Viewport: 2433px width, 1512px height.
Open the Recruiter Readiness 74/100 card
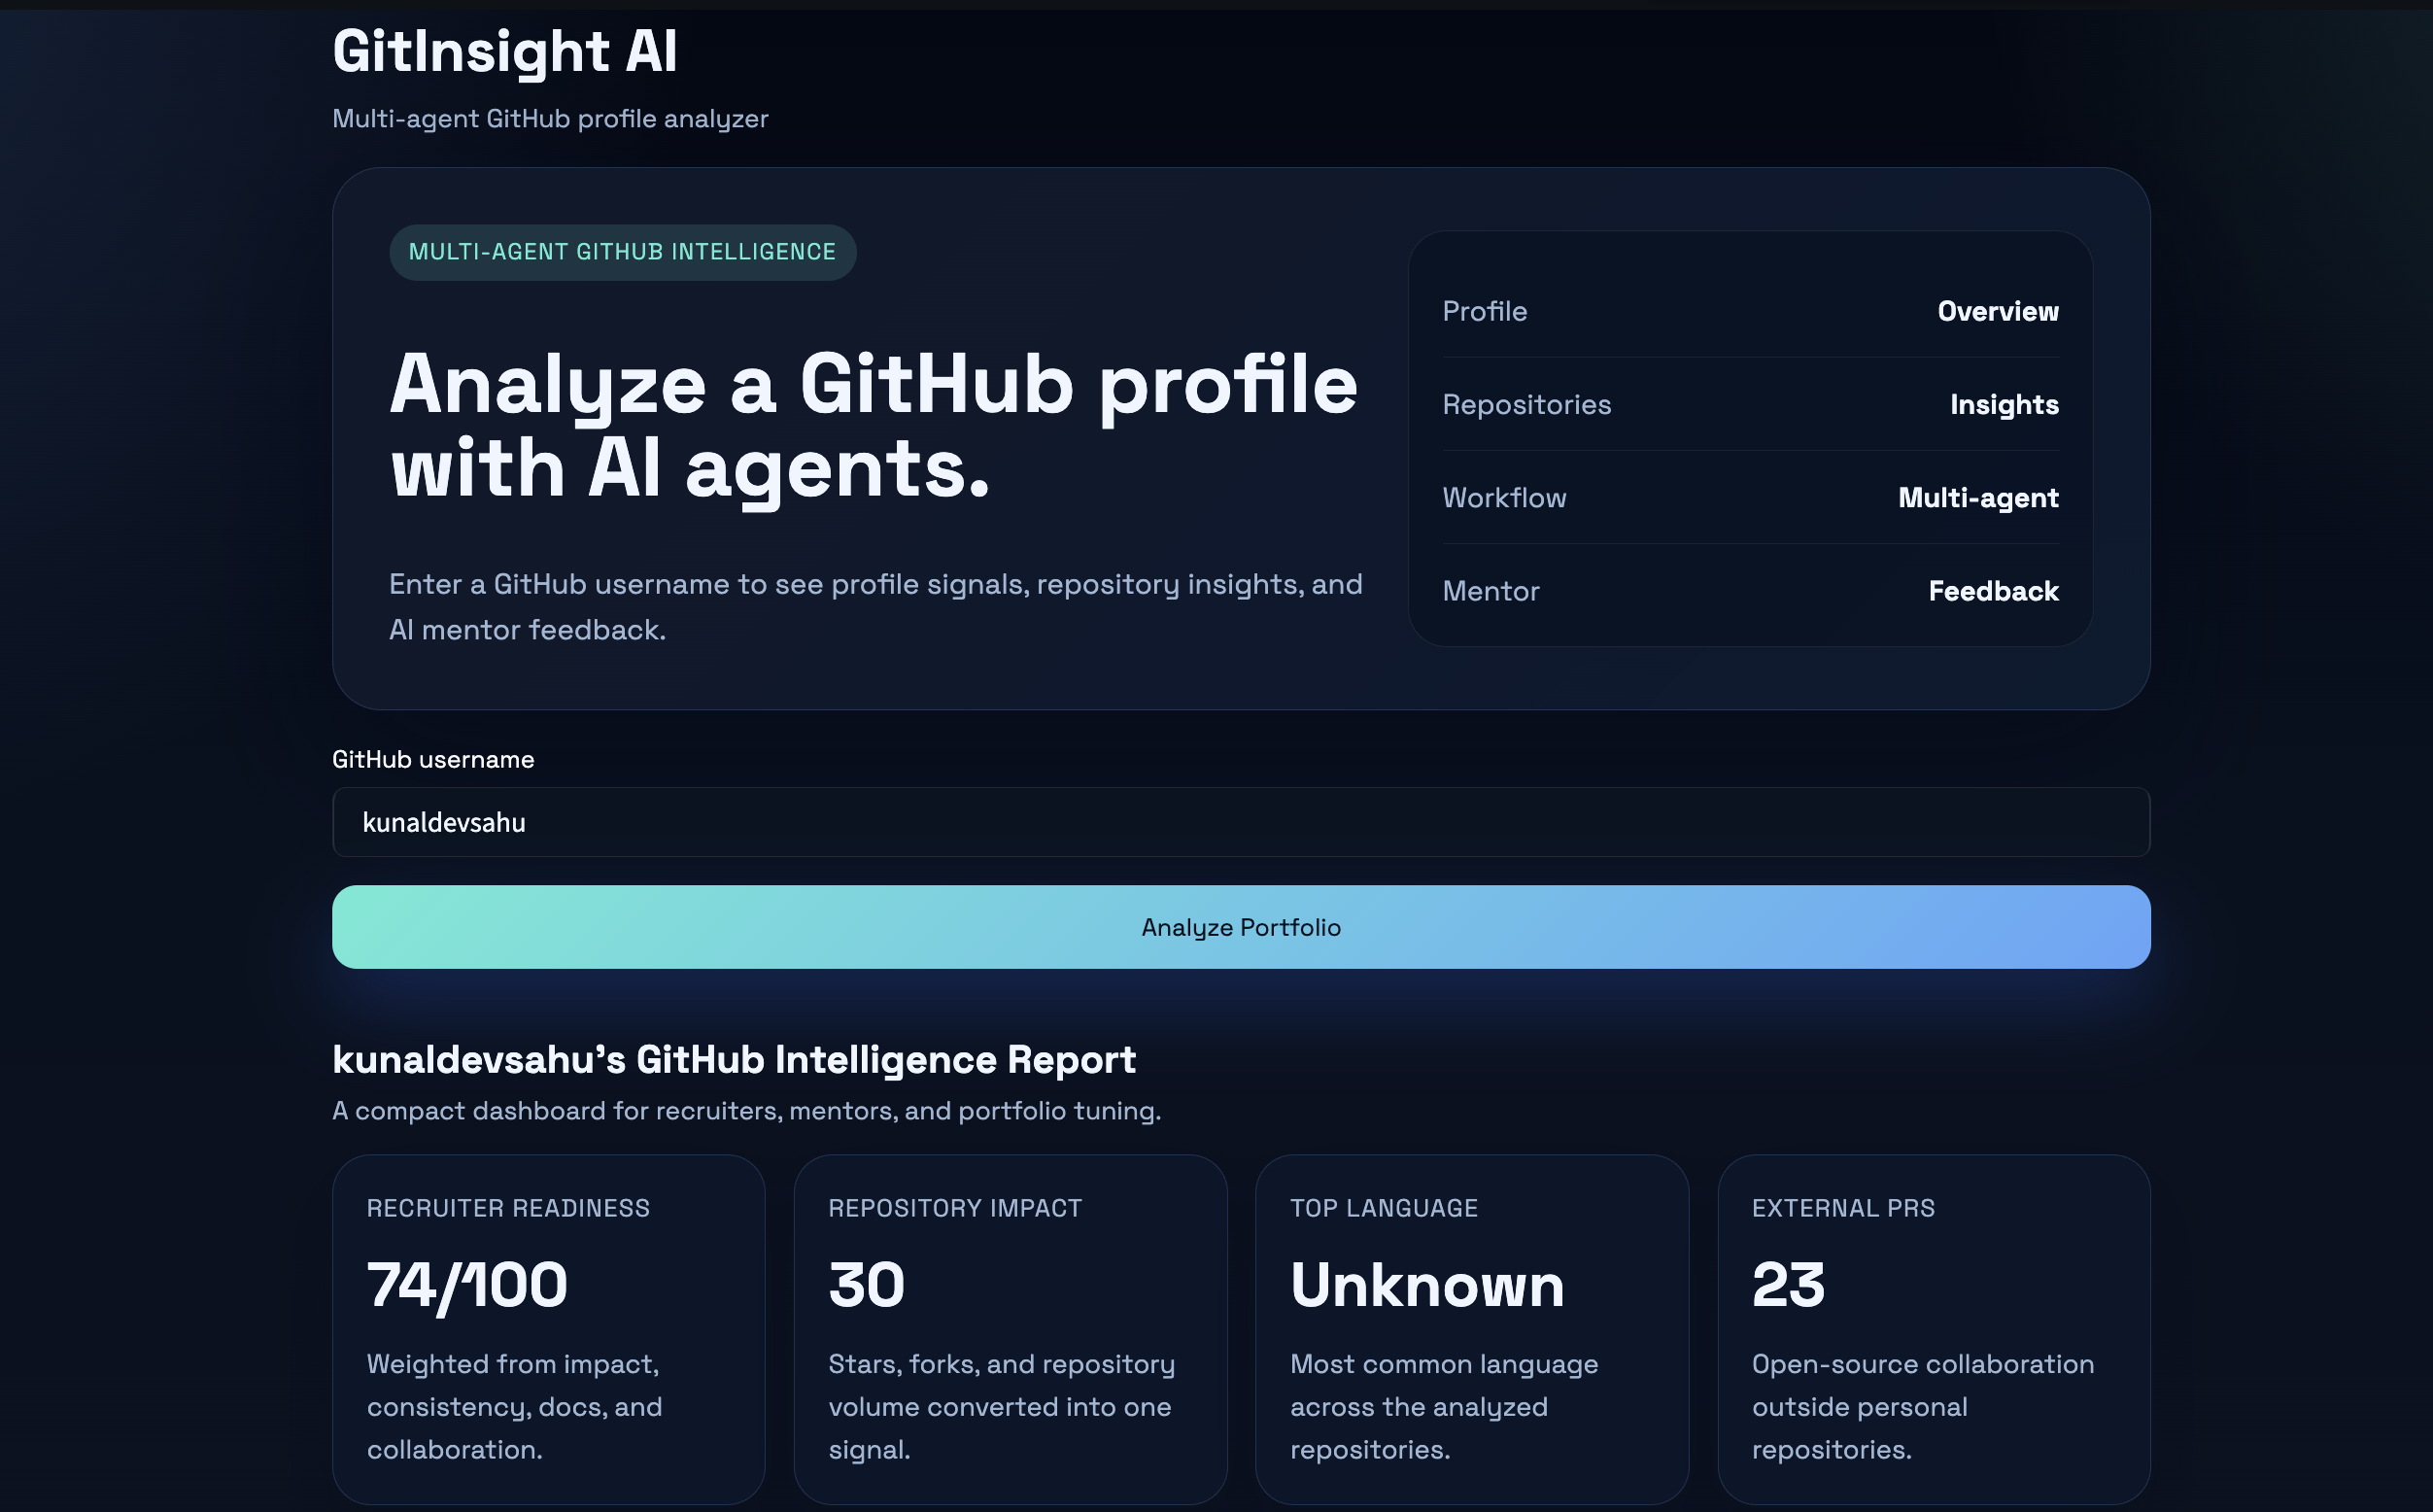coord(548,1329)
